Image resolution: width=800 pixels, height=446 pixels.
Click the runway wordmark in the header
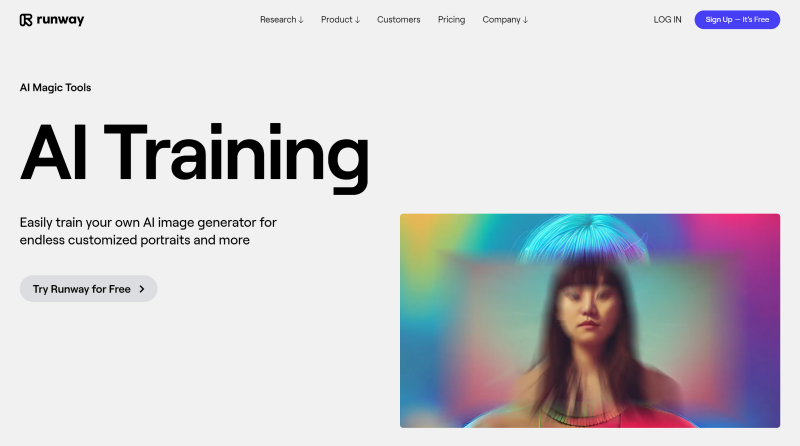tap(60, 20)
